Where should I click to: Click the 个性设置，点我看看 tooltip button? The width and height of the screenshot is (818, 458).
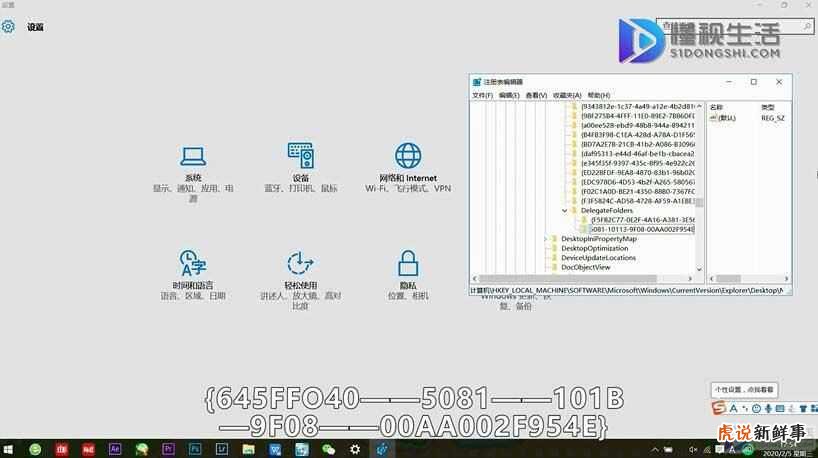tap(744, 390)
